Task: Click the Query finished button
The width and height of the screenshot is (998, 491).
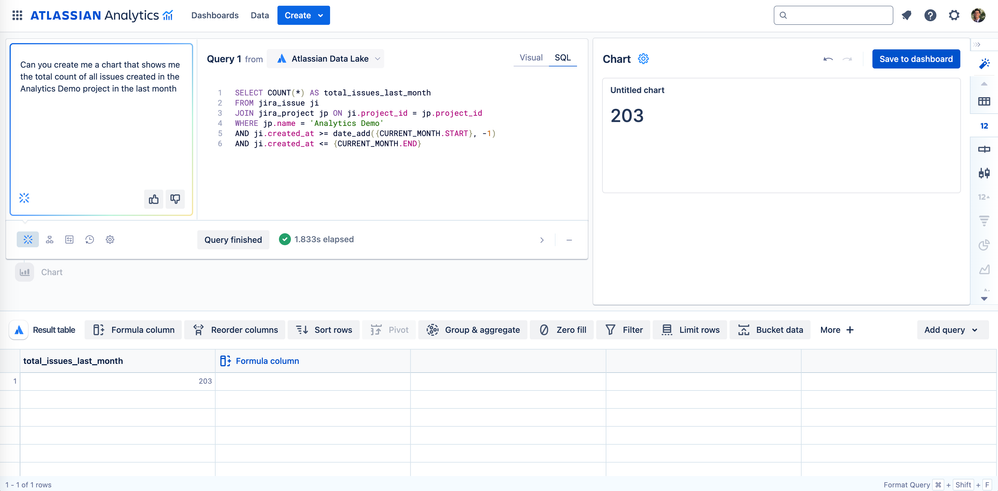Action: (233, 240)
